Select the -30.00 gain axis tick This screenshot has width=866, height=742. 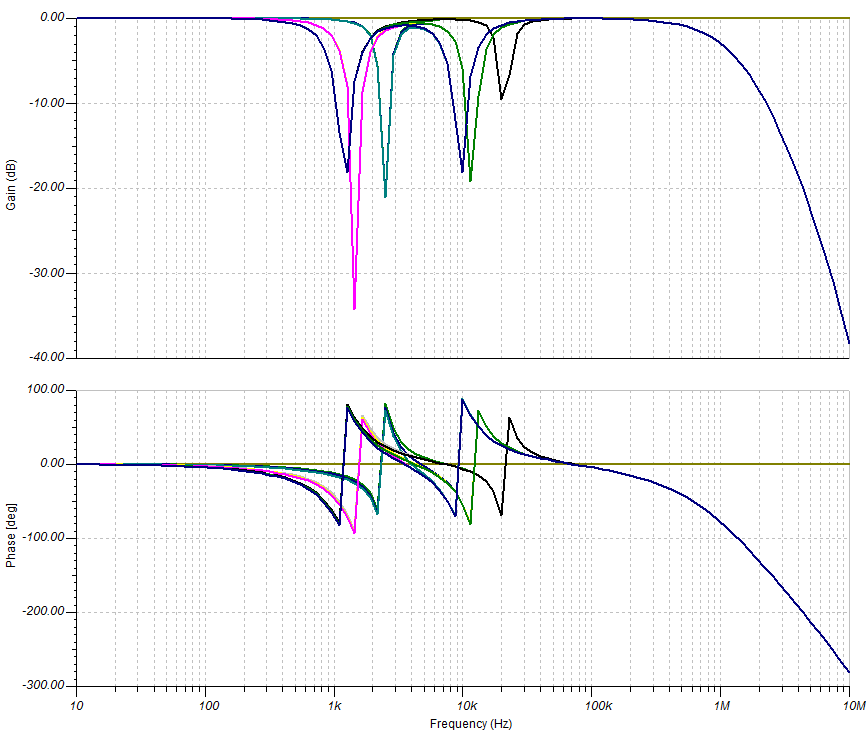(47, 273)
